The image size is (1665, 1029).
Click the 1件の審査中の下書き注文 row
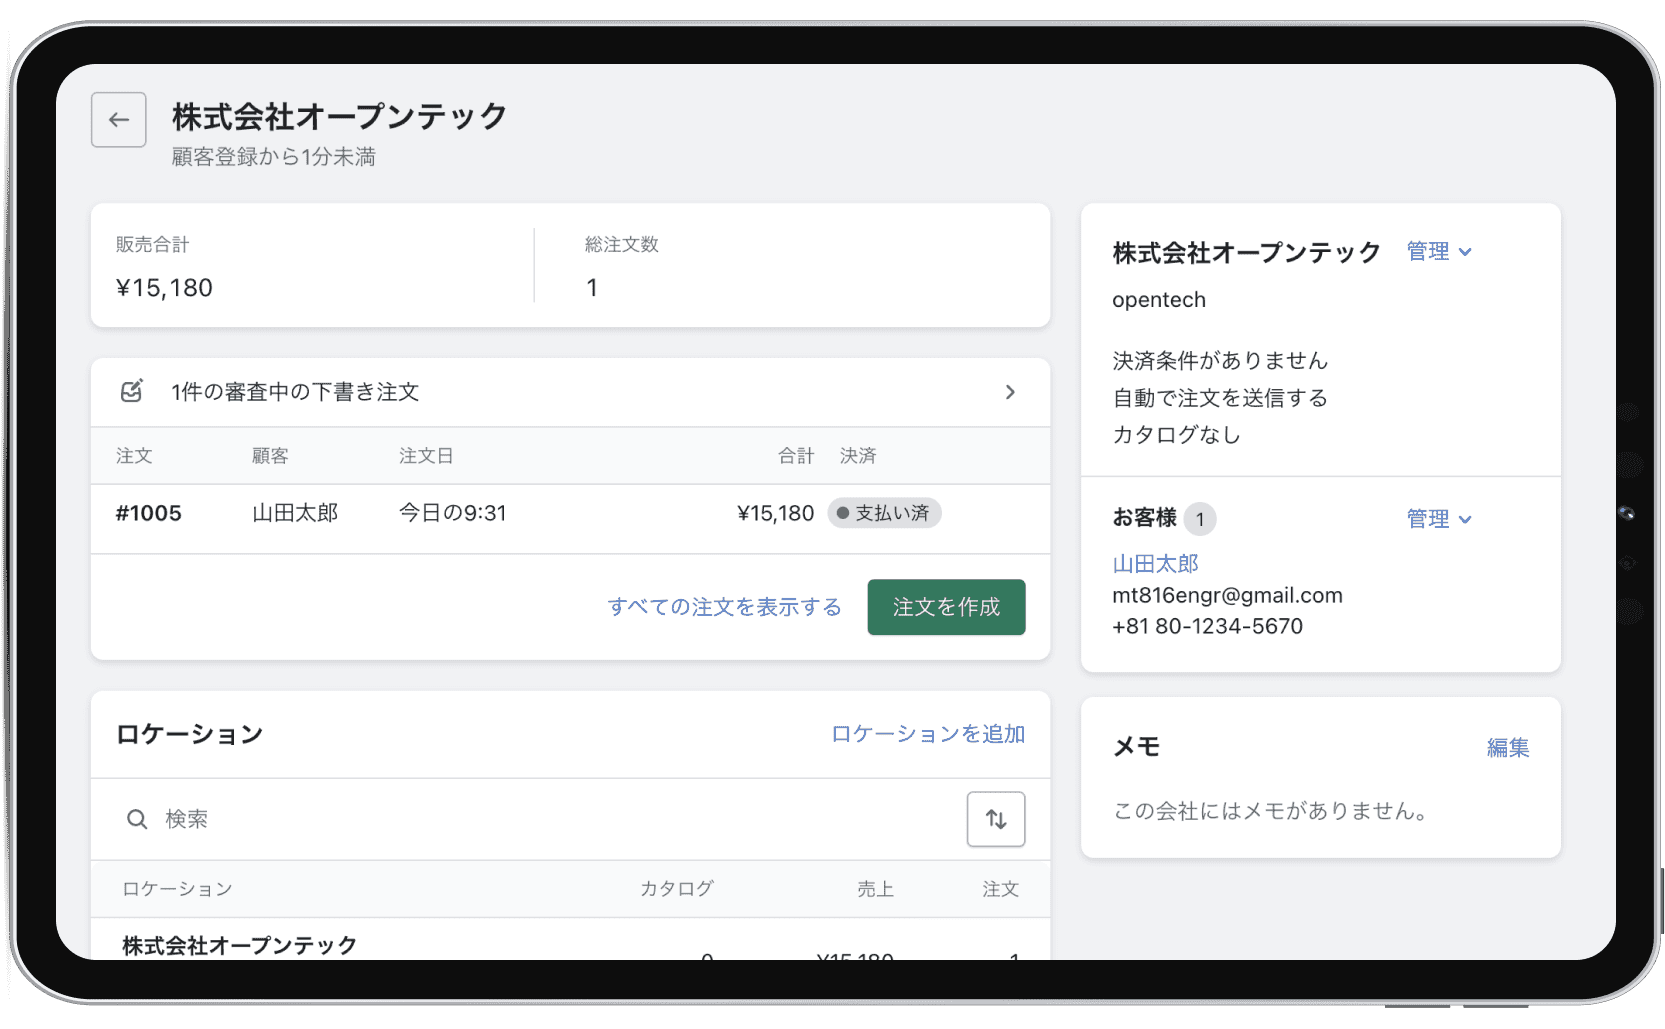tap(294, 392)
